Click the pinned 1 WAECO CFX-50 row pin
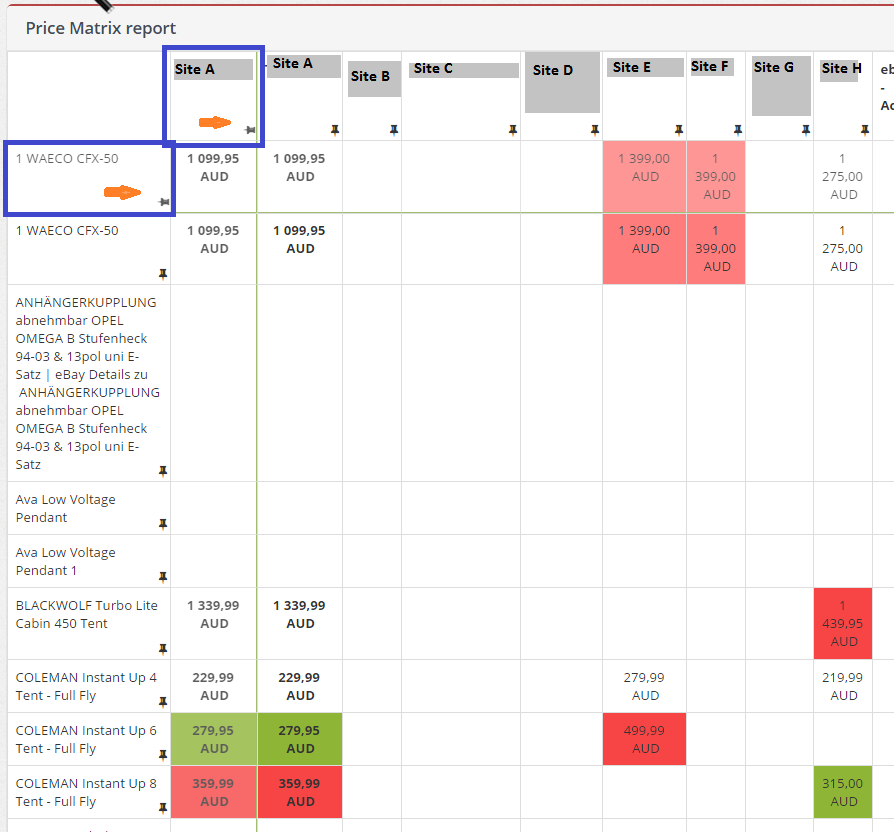Viewport: 894px width, 832px height. coord(164,202)
